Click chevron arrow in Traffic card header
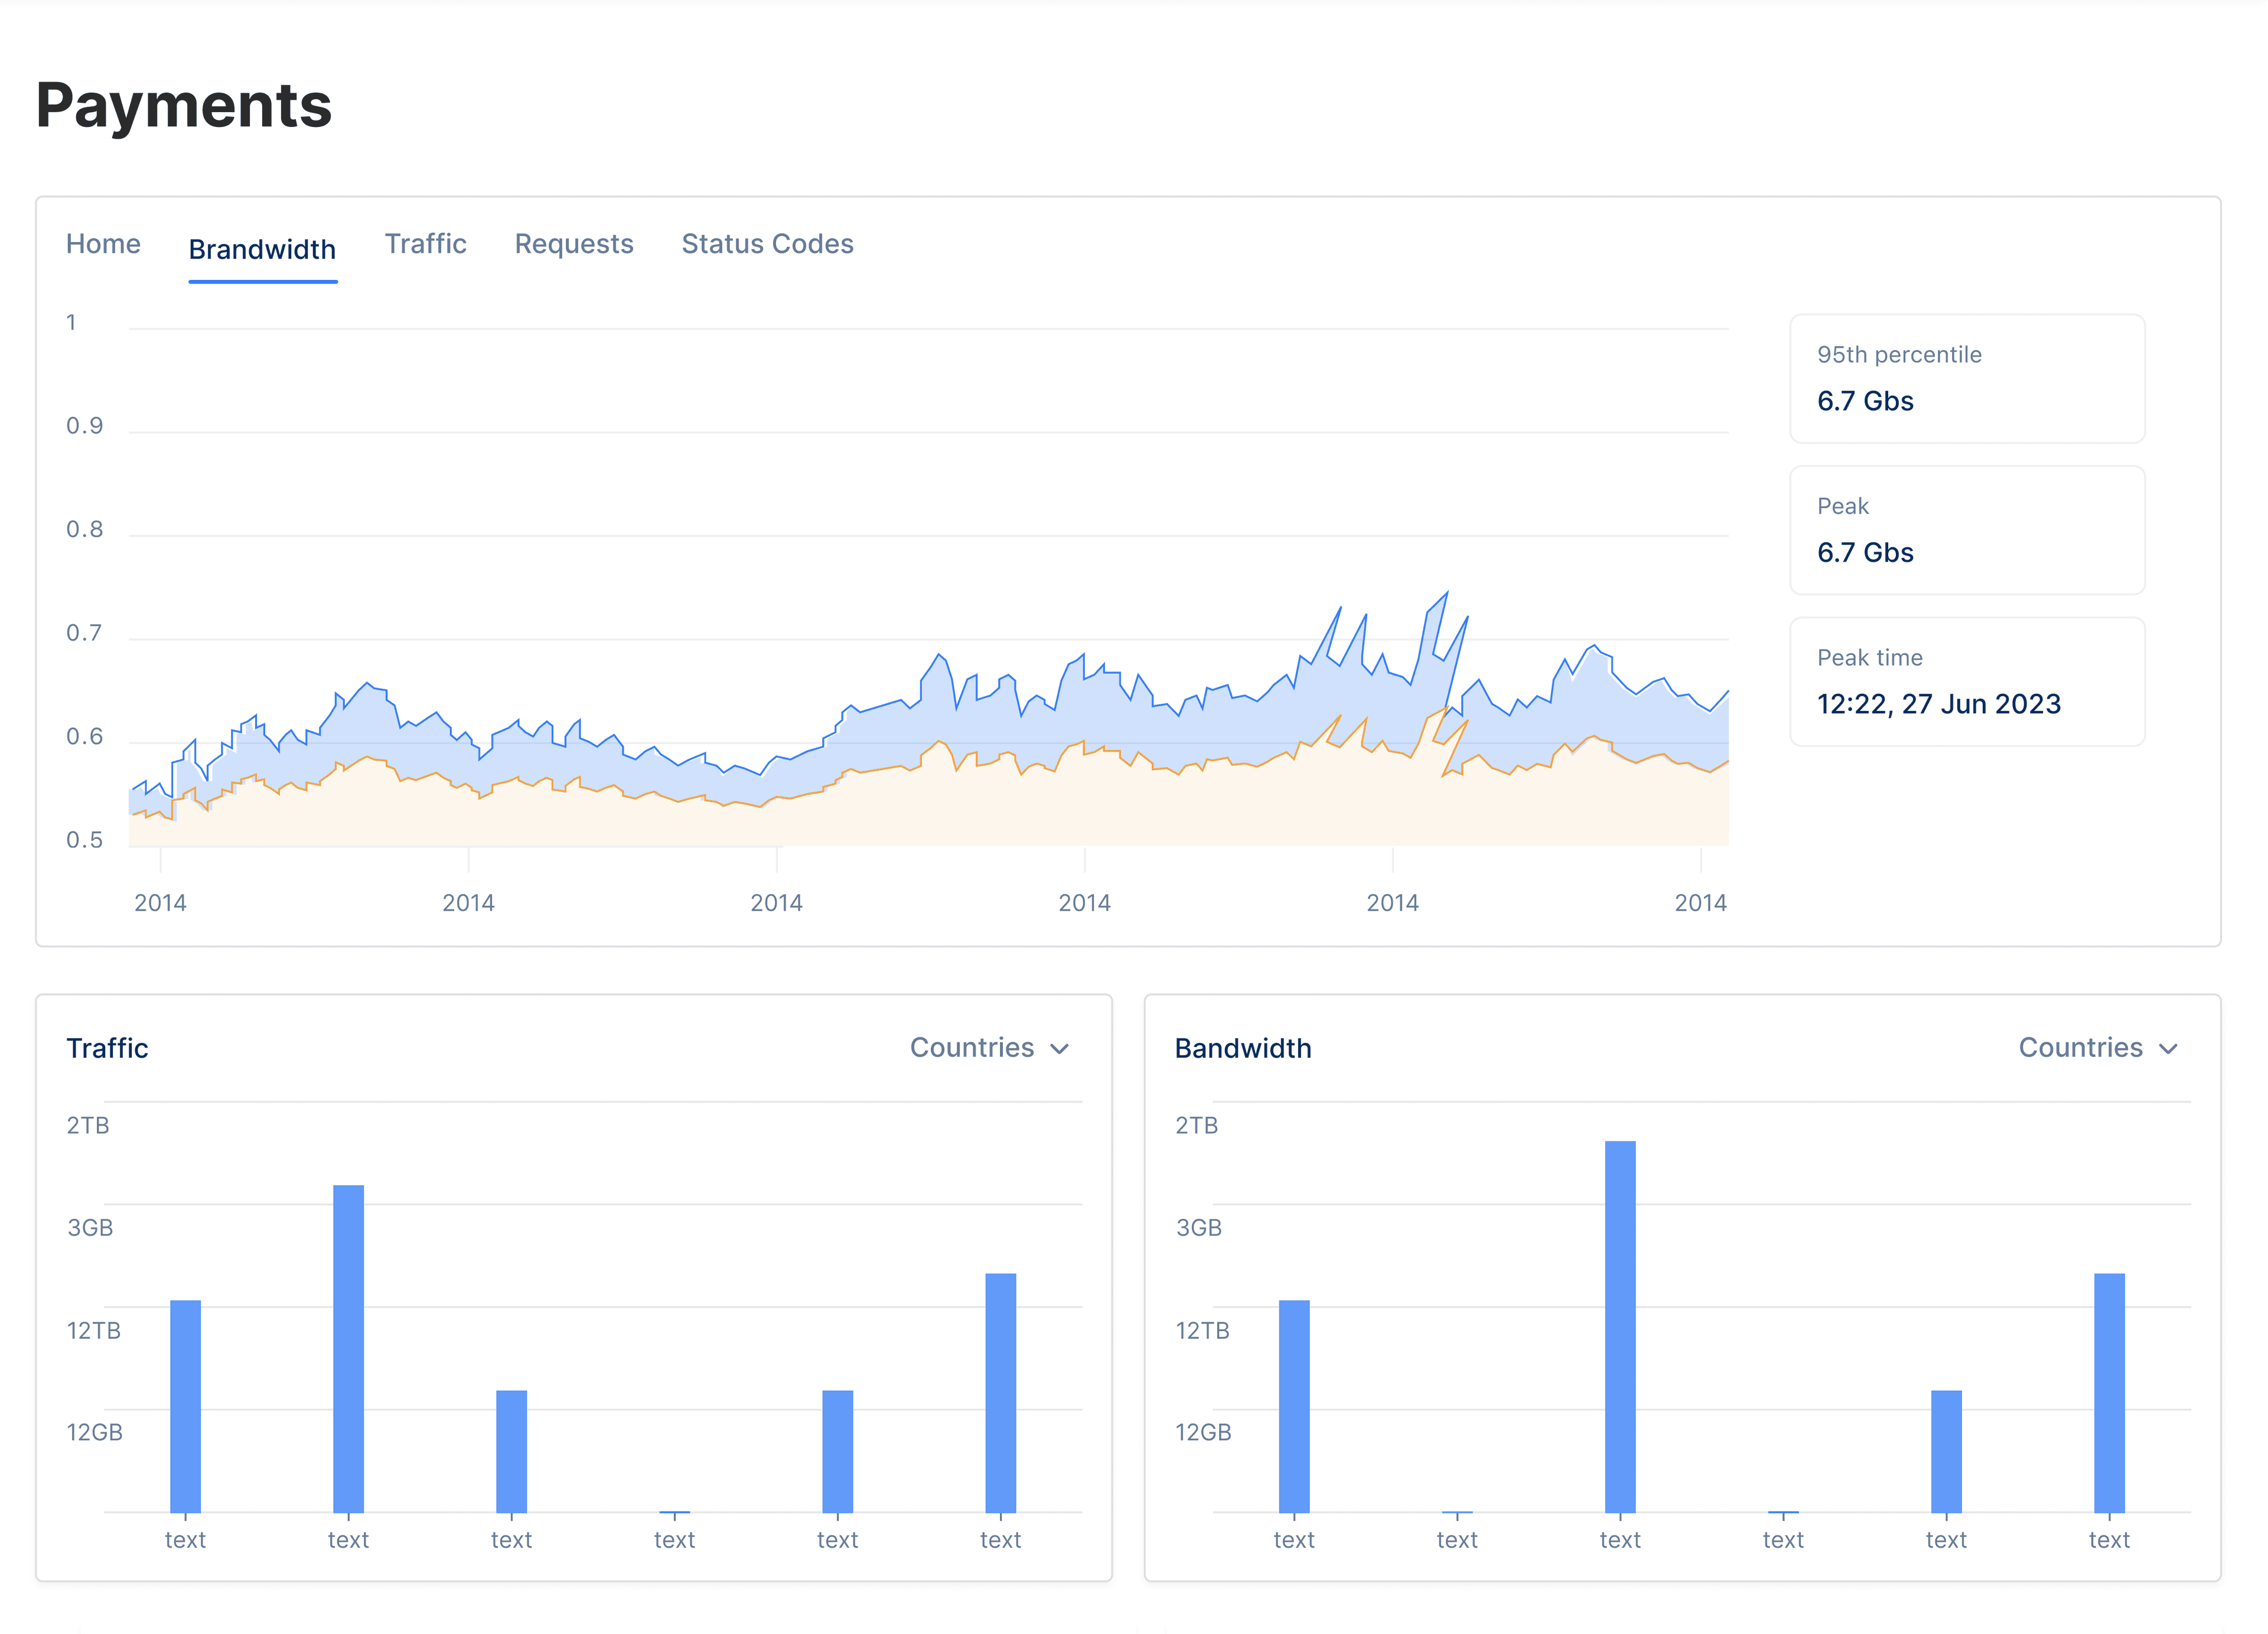The image size is (2268, 1634). (x=1060, y=1048)
